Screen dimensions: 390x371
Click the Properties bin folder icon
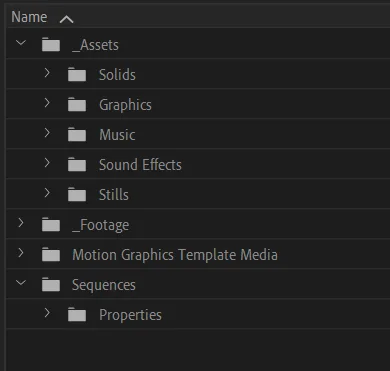point(77,315)
